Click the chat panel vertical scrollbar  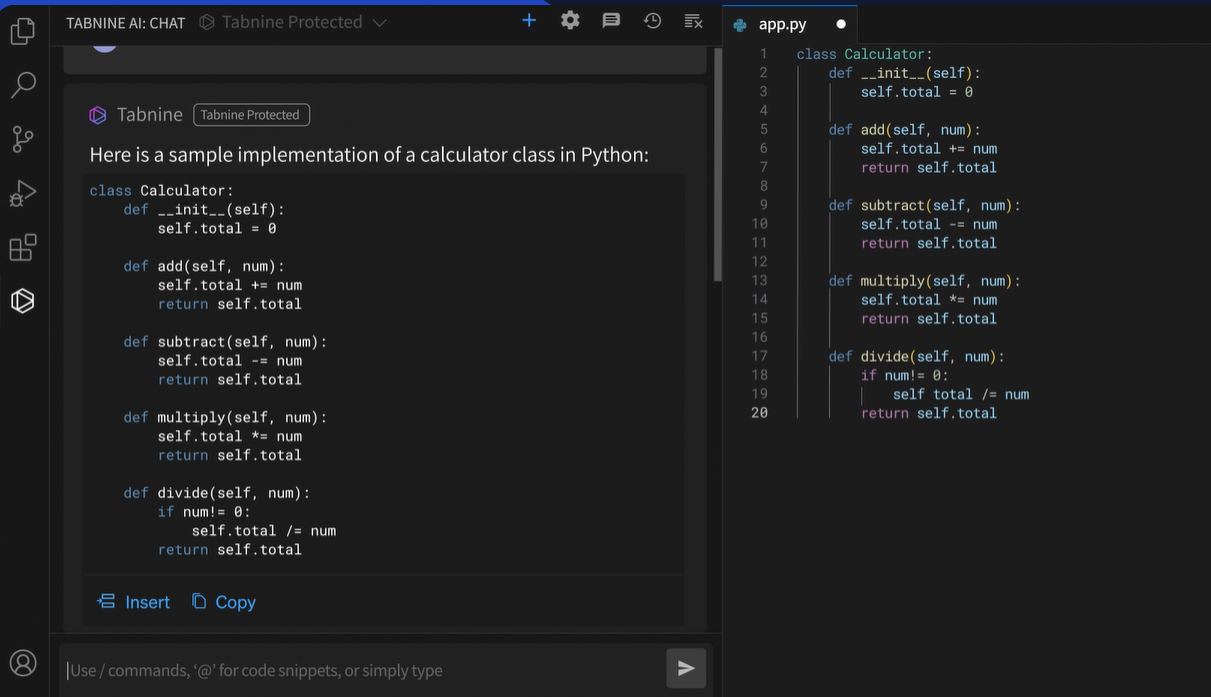pyautogui.click(x=717, y=165)
